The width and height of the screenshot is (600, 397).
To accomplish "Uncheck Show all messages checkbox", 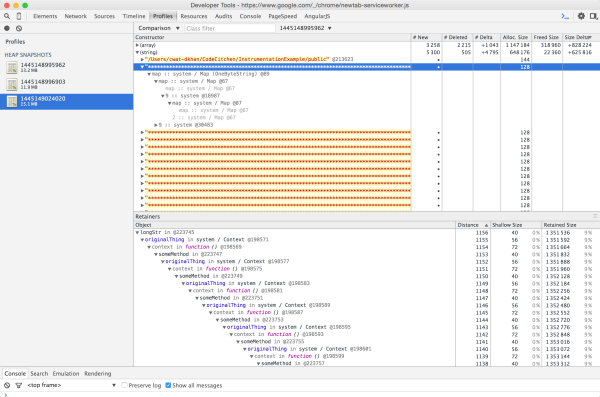I will point(168,385).
